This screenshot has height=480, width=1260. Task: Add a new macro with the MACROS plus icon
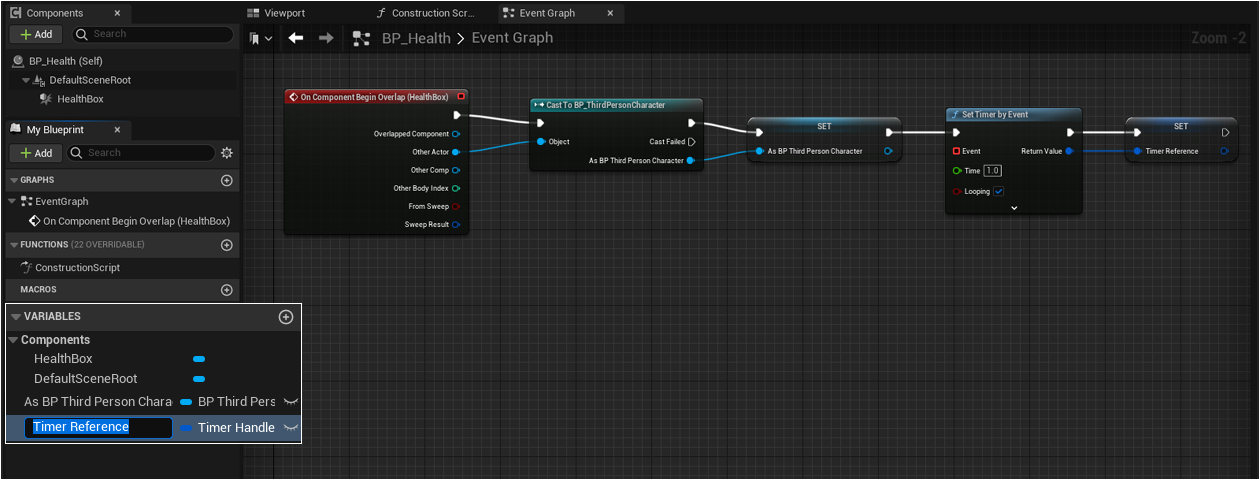tap(227, 290)
